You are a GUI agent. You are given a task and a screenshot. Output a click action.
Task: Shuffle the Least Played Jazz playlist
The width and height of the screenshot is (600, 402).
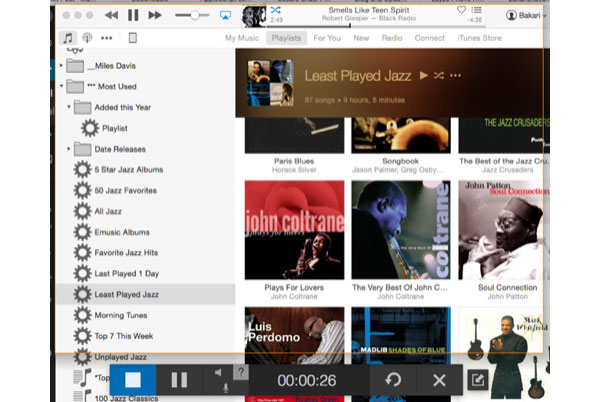pos(439,75)
